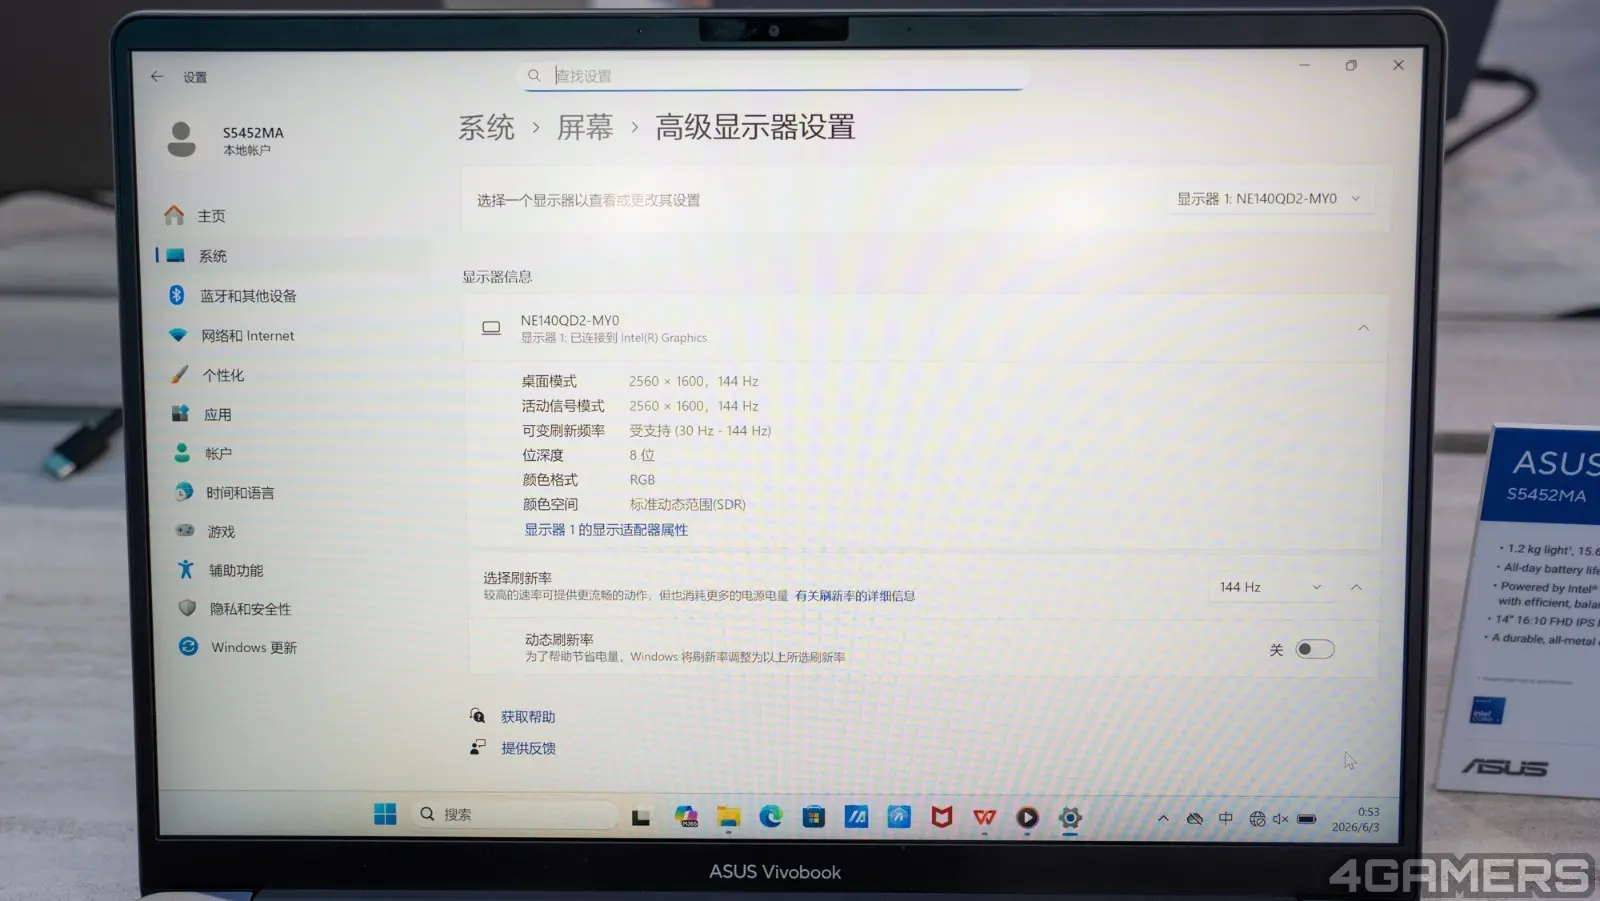Screen dimensions: 1600x901
Task: Click the taskbar 搜索 search box
Action: tap(514, 815)
